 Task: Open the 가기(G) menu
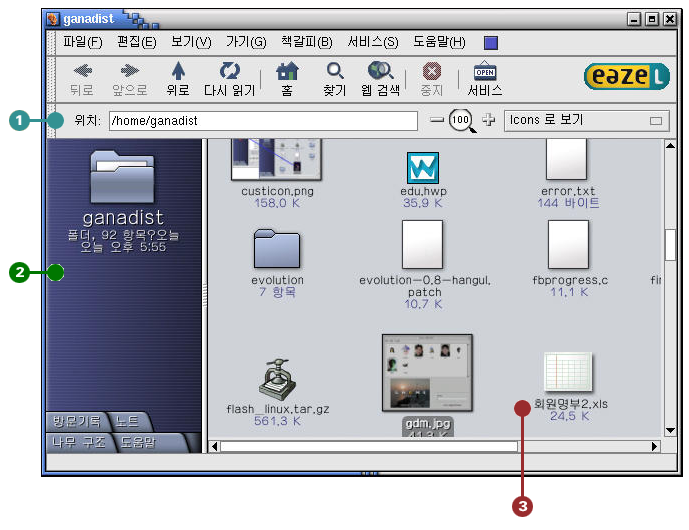[246, 42]
